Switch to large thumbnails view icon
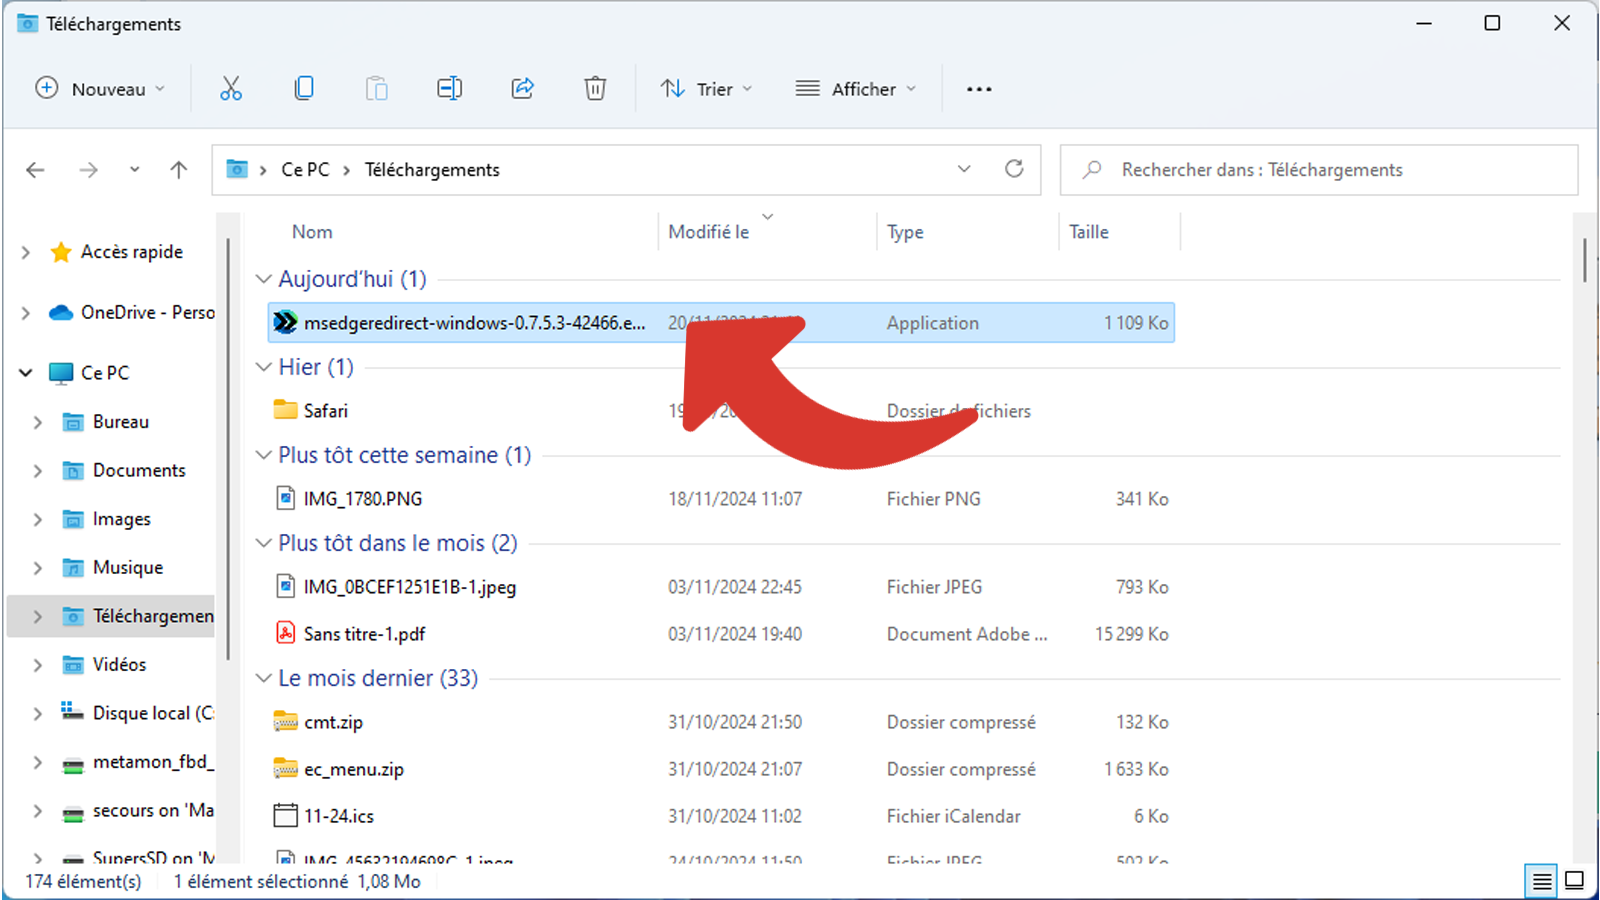 (x=1575, y=881)
